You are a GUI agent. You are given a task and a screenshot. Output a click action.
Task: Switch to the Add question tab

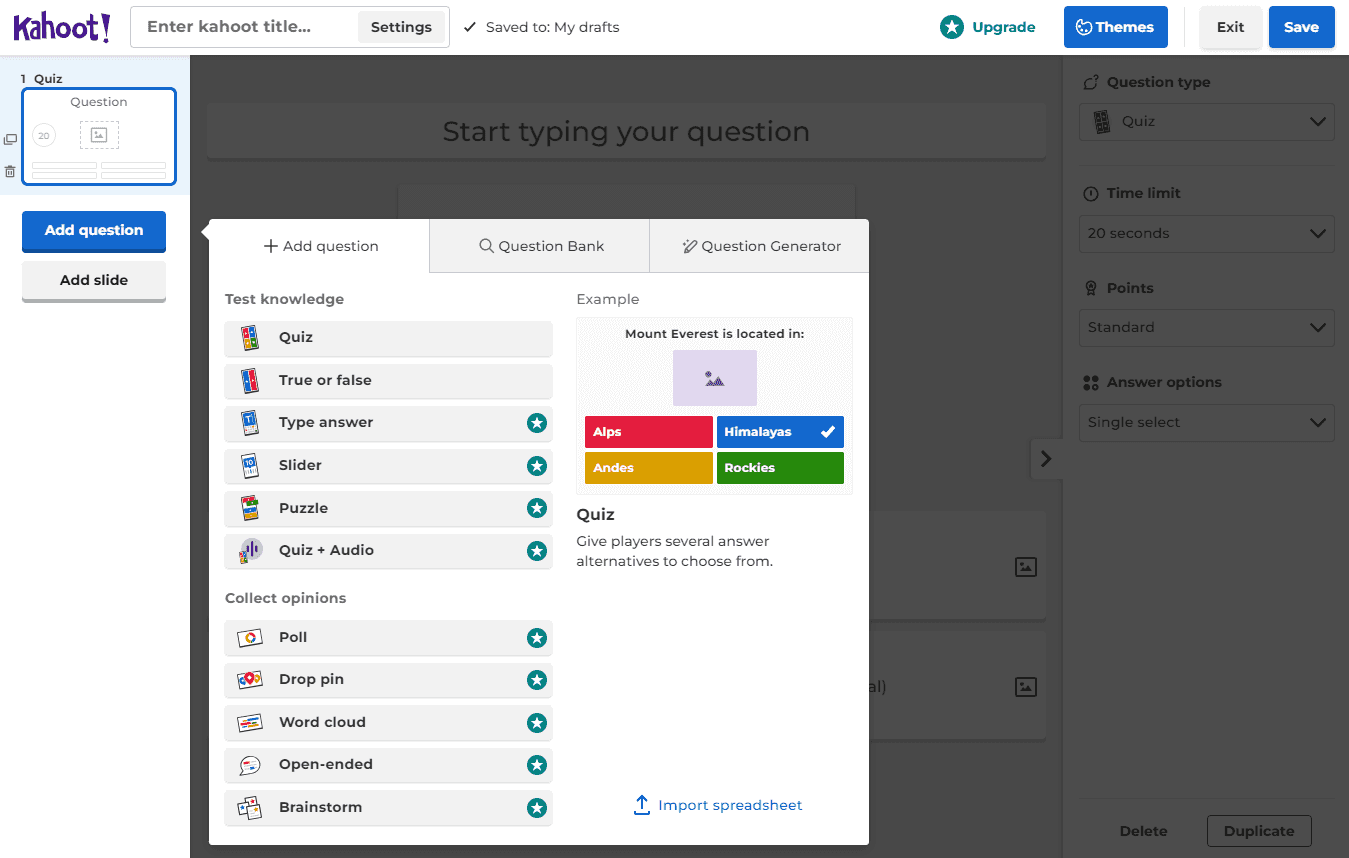320,246
